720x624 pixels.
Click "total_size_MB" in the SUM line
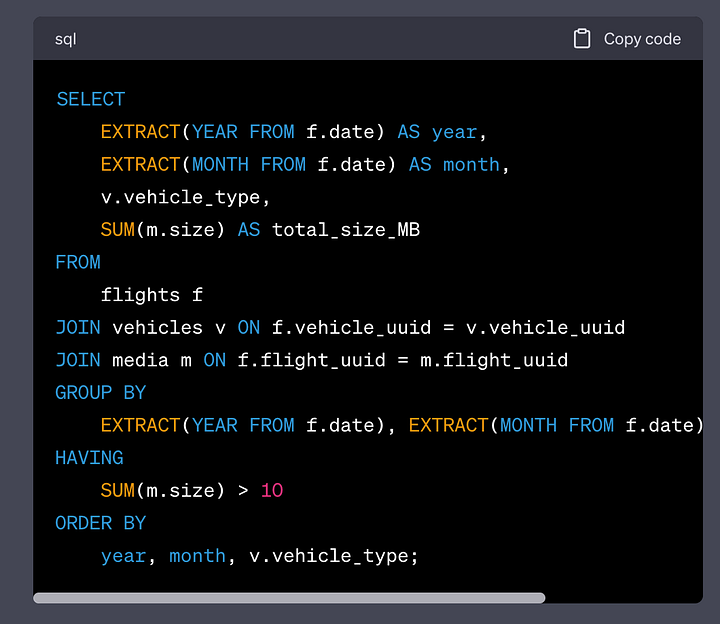click(346, 230)
